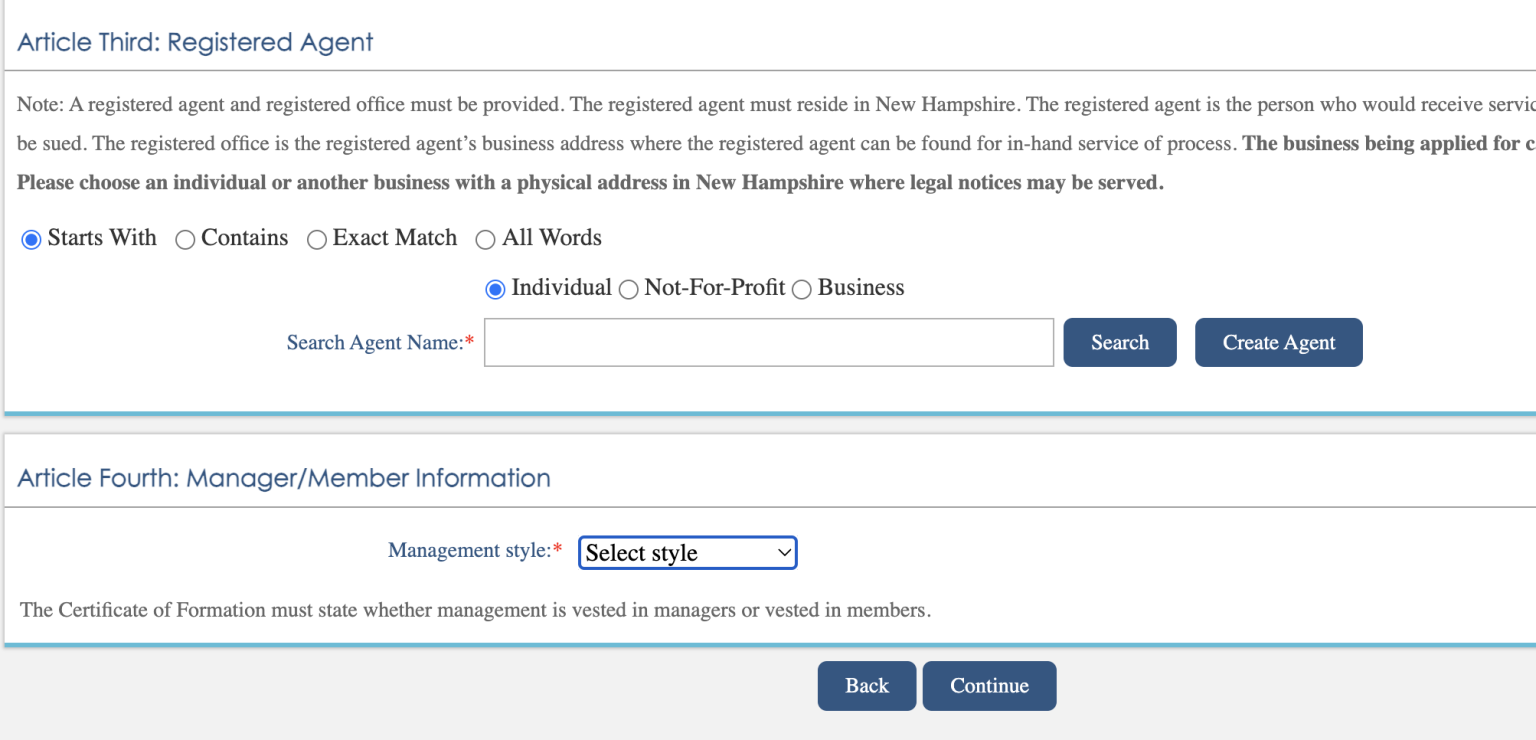
Task: Open the Management style dropdown
Action: [x=688, y=553]
